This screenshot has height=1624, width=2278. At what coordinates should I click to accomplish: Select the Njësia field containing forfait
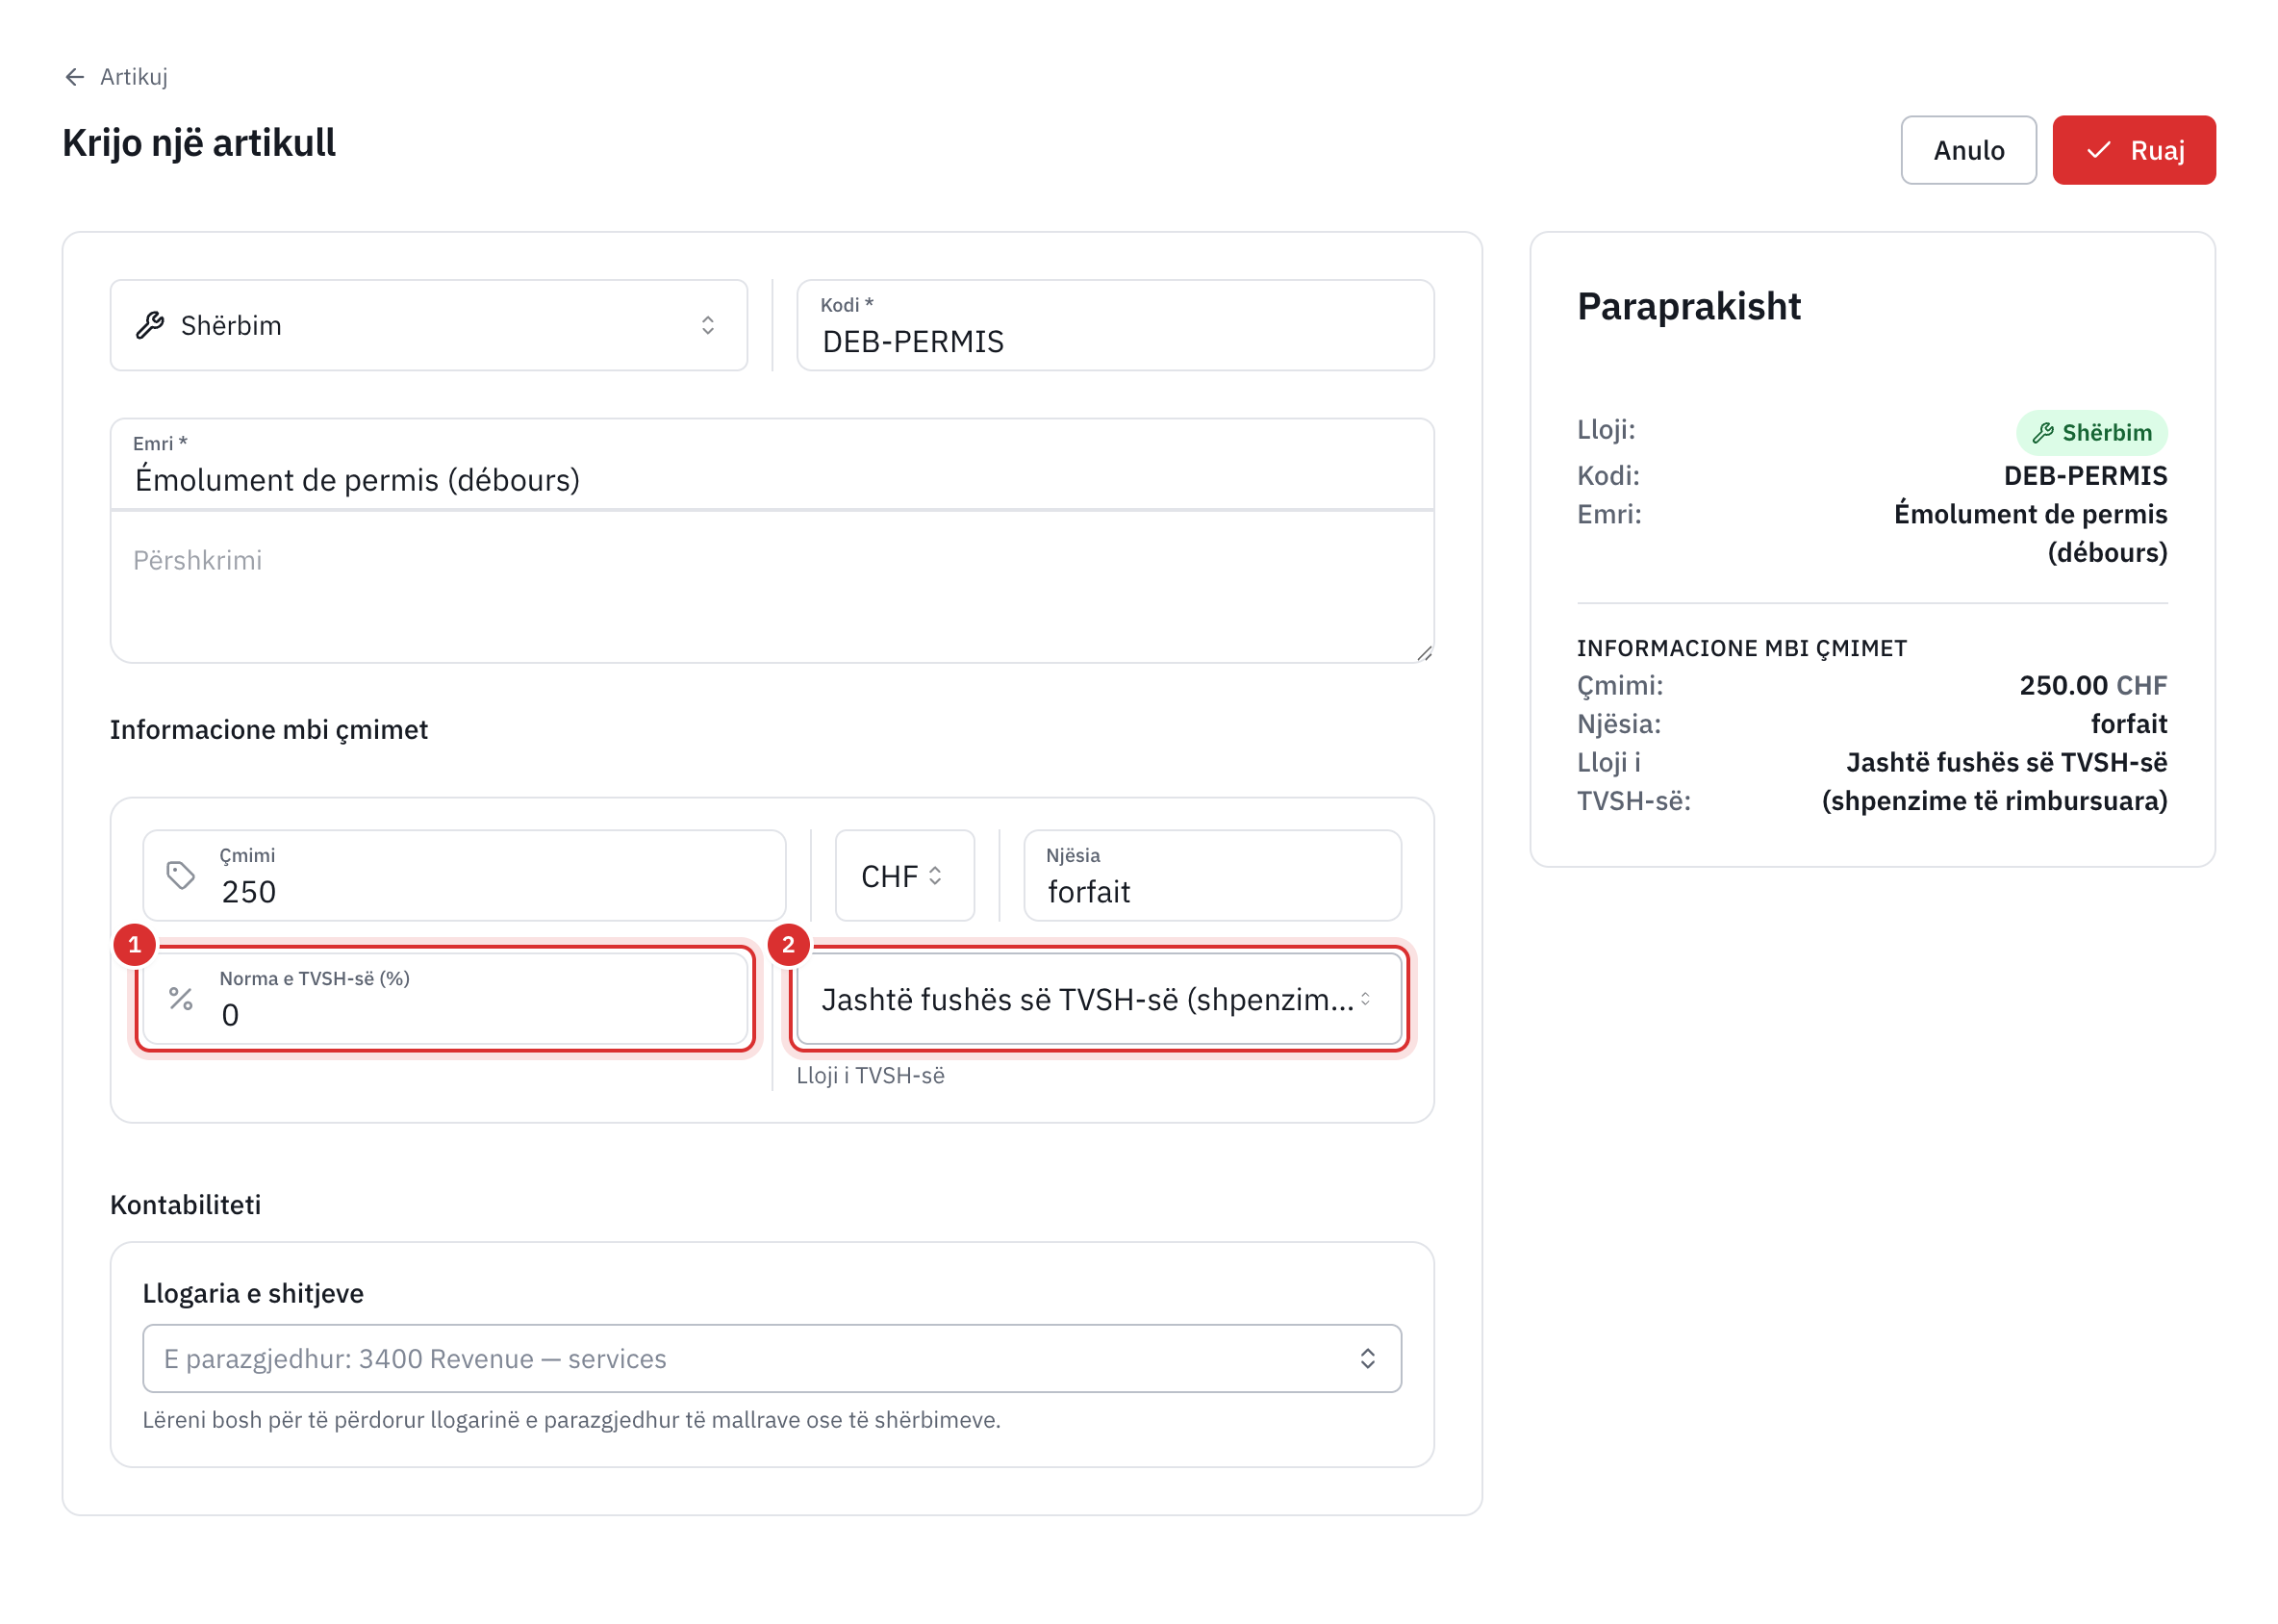(1212, 876)
